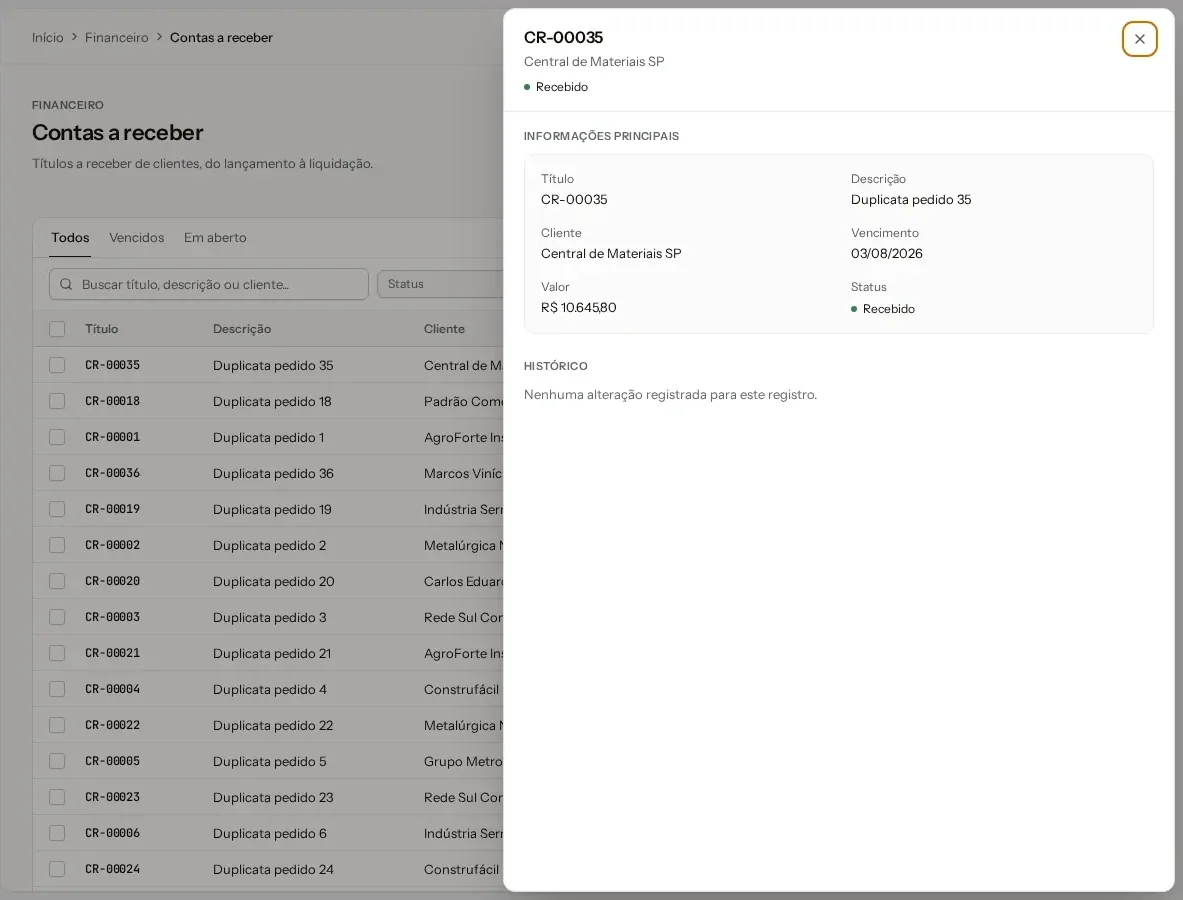Check the box for row CR-00019
1183x900 pixels.
click(x=57, y=509)
